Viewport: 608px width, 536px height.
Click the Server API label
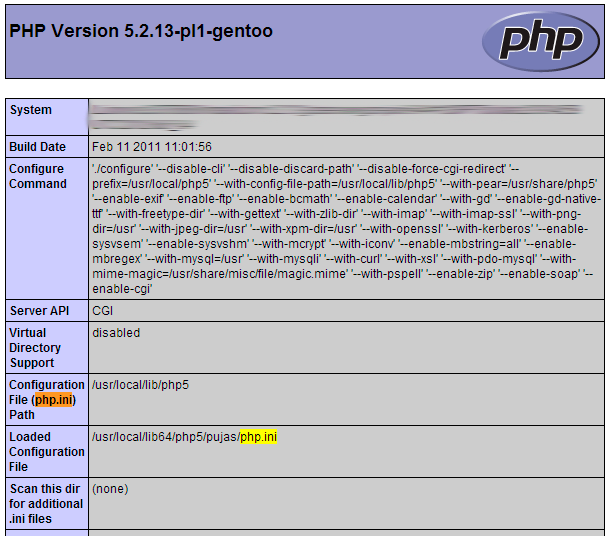pos(40,311)
